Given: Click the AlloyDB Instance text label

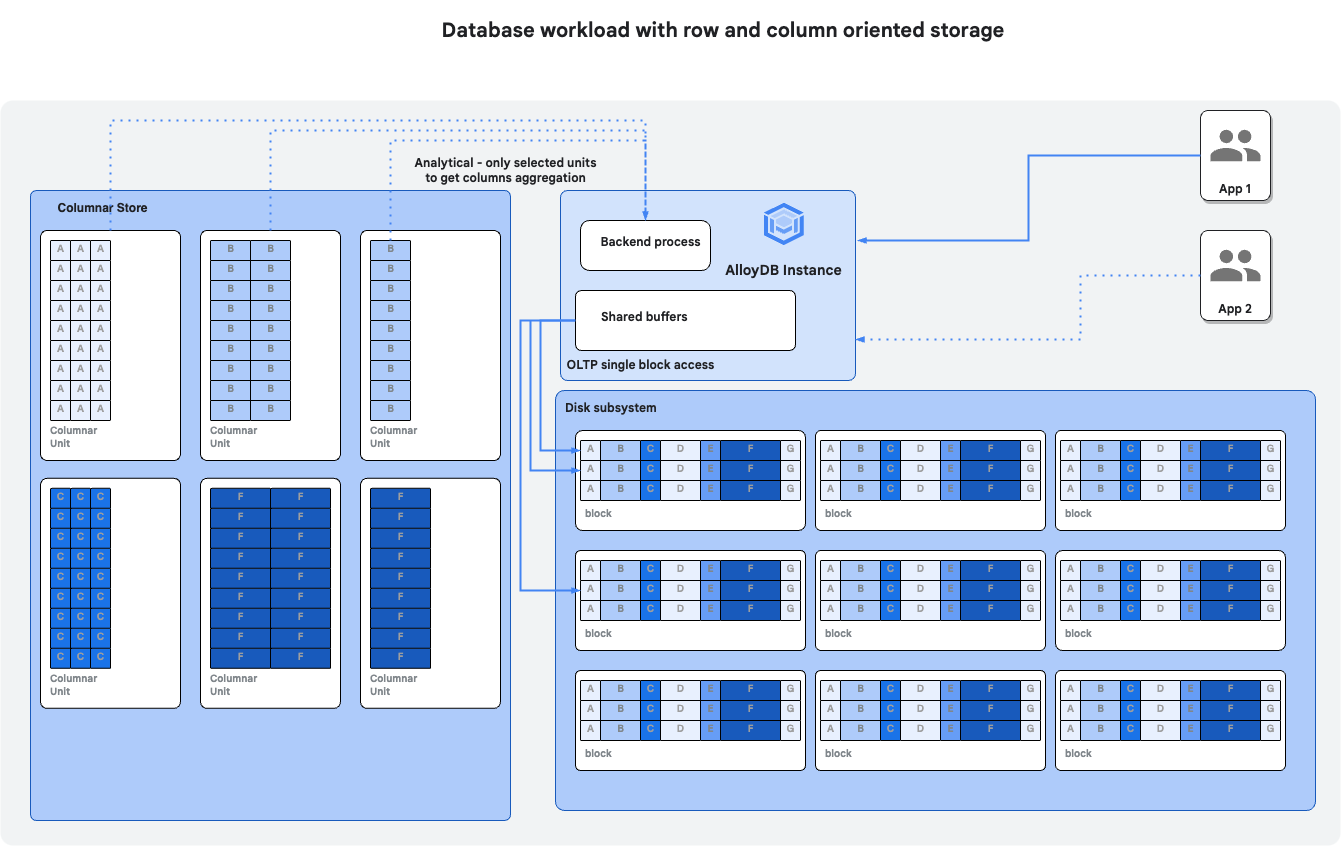Looking at the screenshot, I should 783,270.
